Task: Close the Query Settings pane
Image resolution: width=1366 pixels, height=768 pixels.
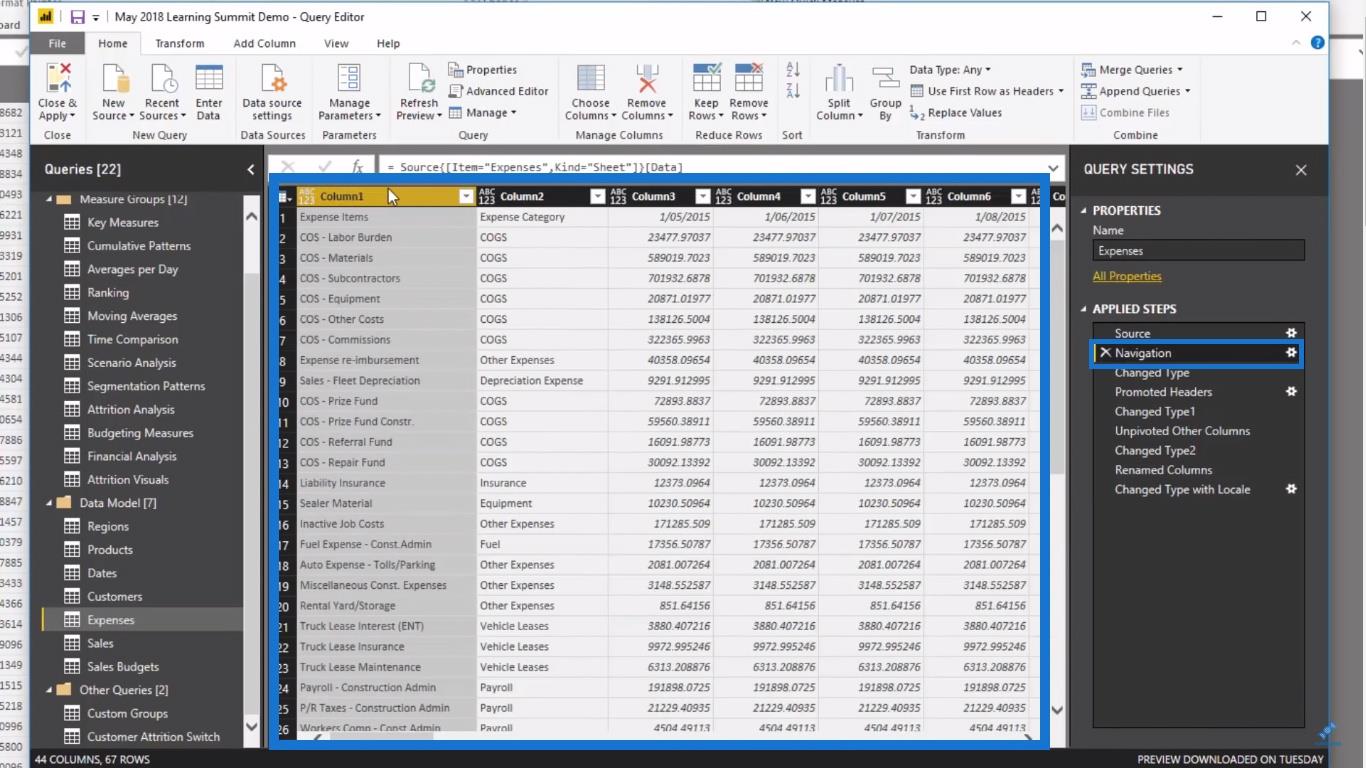Action: click(x=1301, y=170)
